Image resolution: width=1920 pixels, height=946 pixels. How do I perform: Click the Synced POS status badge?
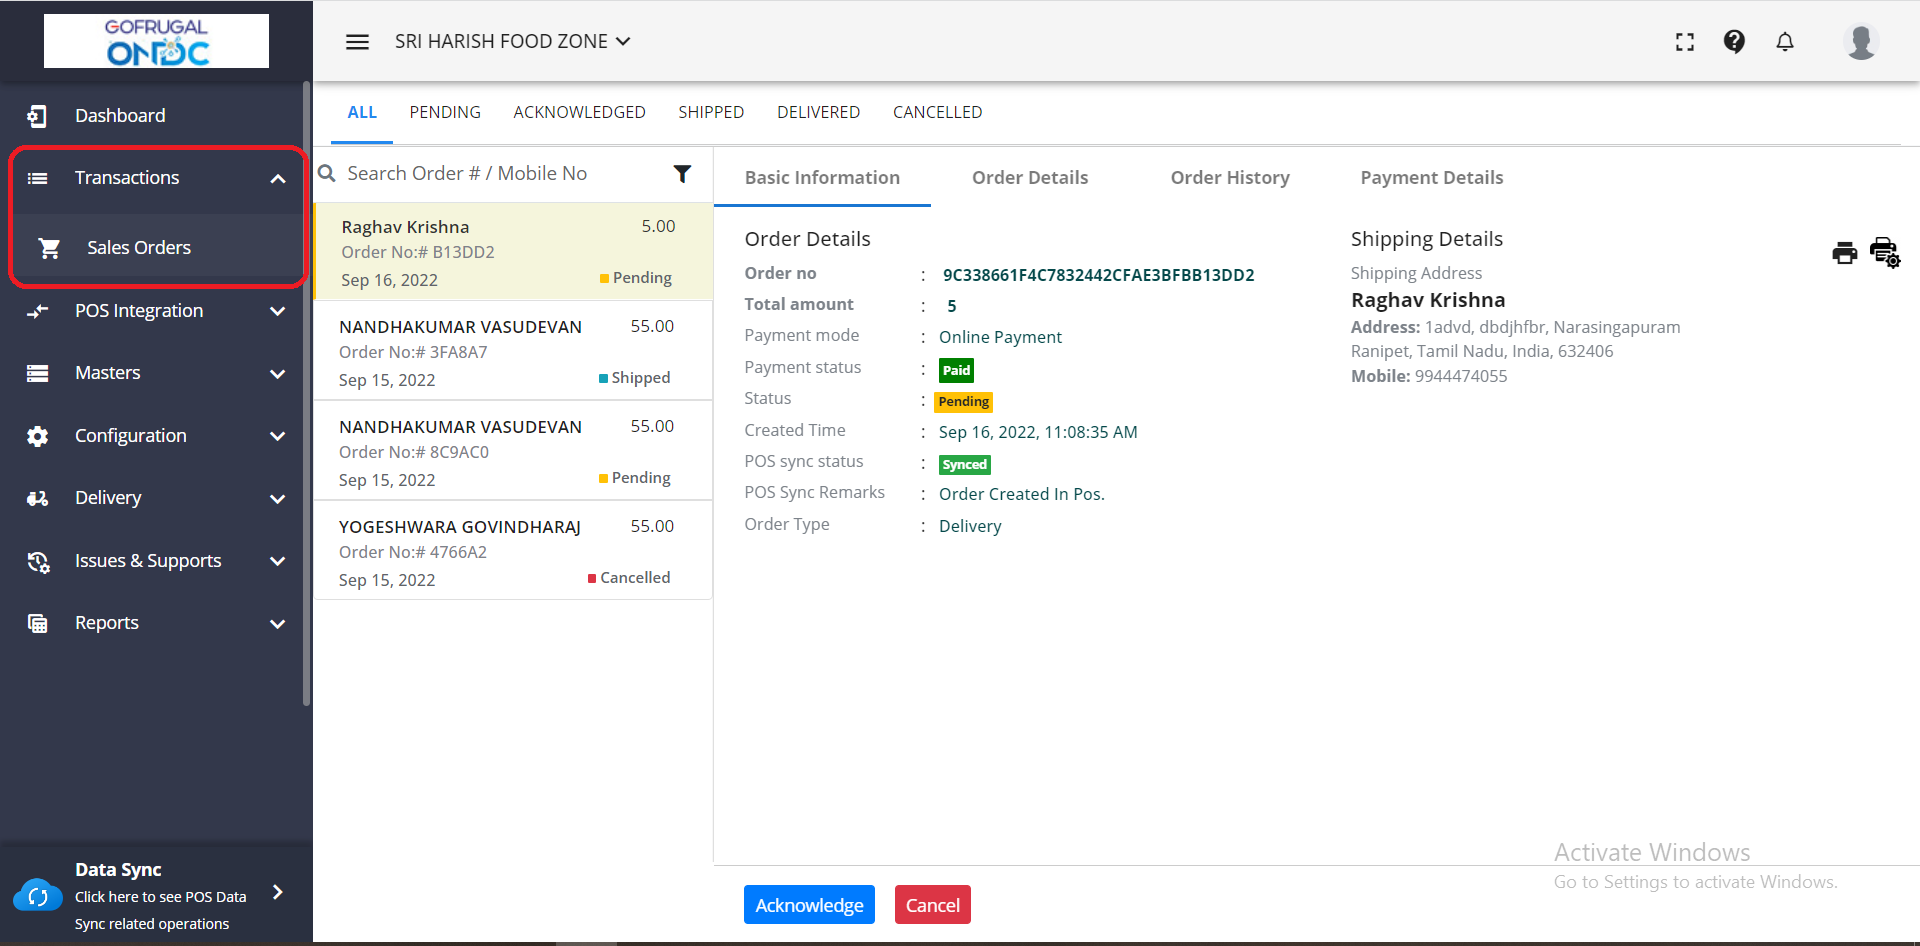pyautogui.click(x=964, y=465)
